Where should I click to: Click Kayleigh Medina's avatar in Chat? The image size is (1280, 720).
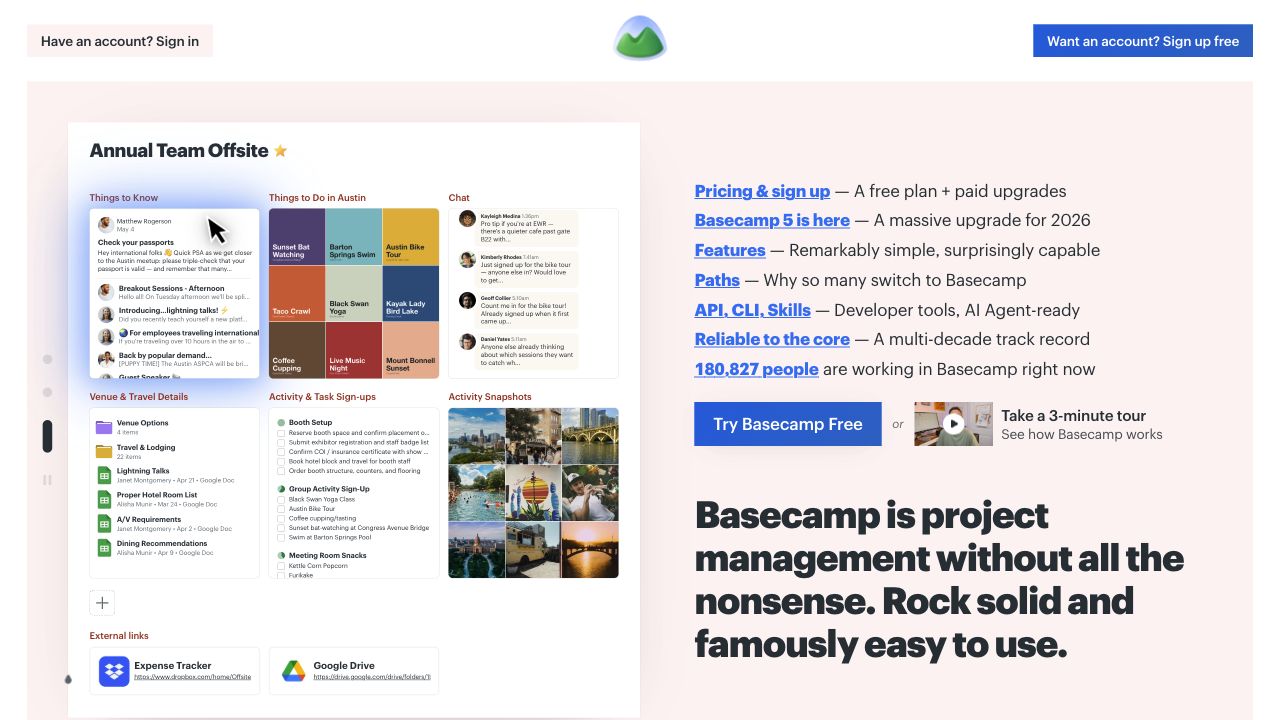point(467,219)
